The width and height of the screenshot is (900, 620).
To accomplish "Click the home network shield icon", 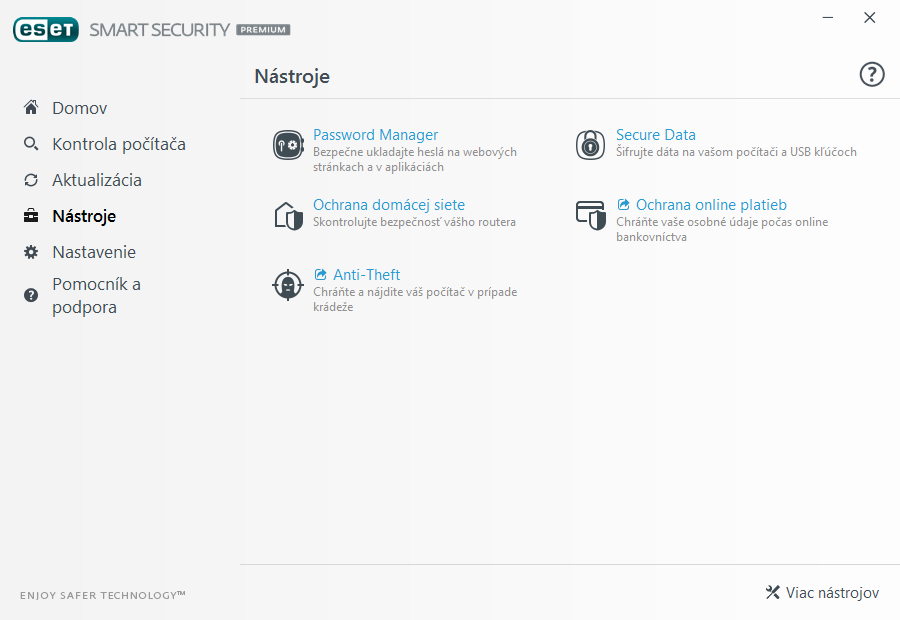I will (288, 216).
